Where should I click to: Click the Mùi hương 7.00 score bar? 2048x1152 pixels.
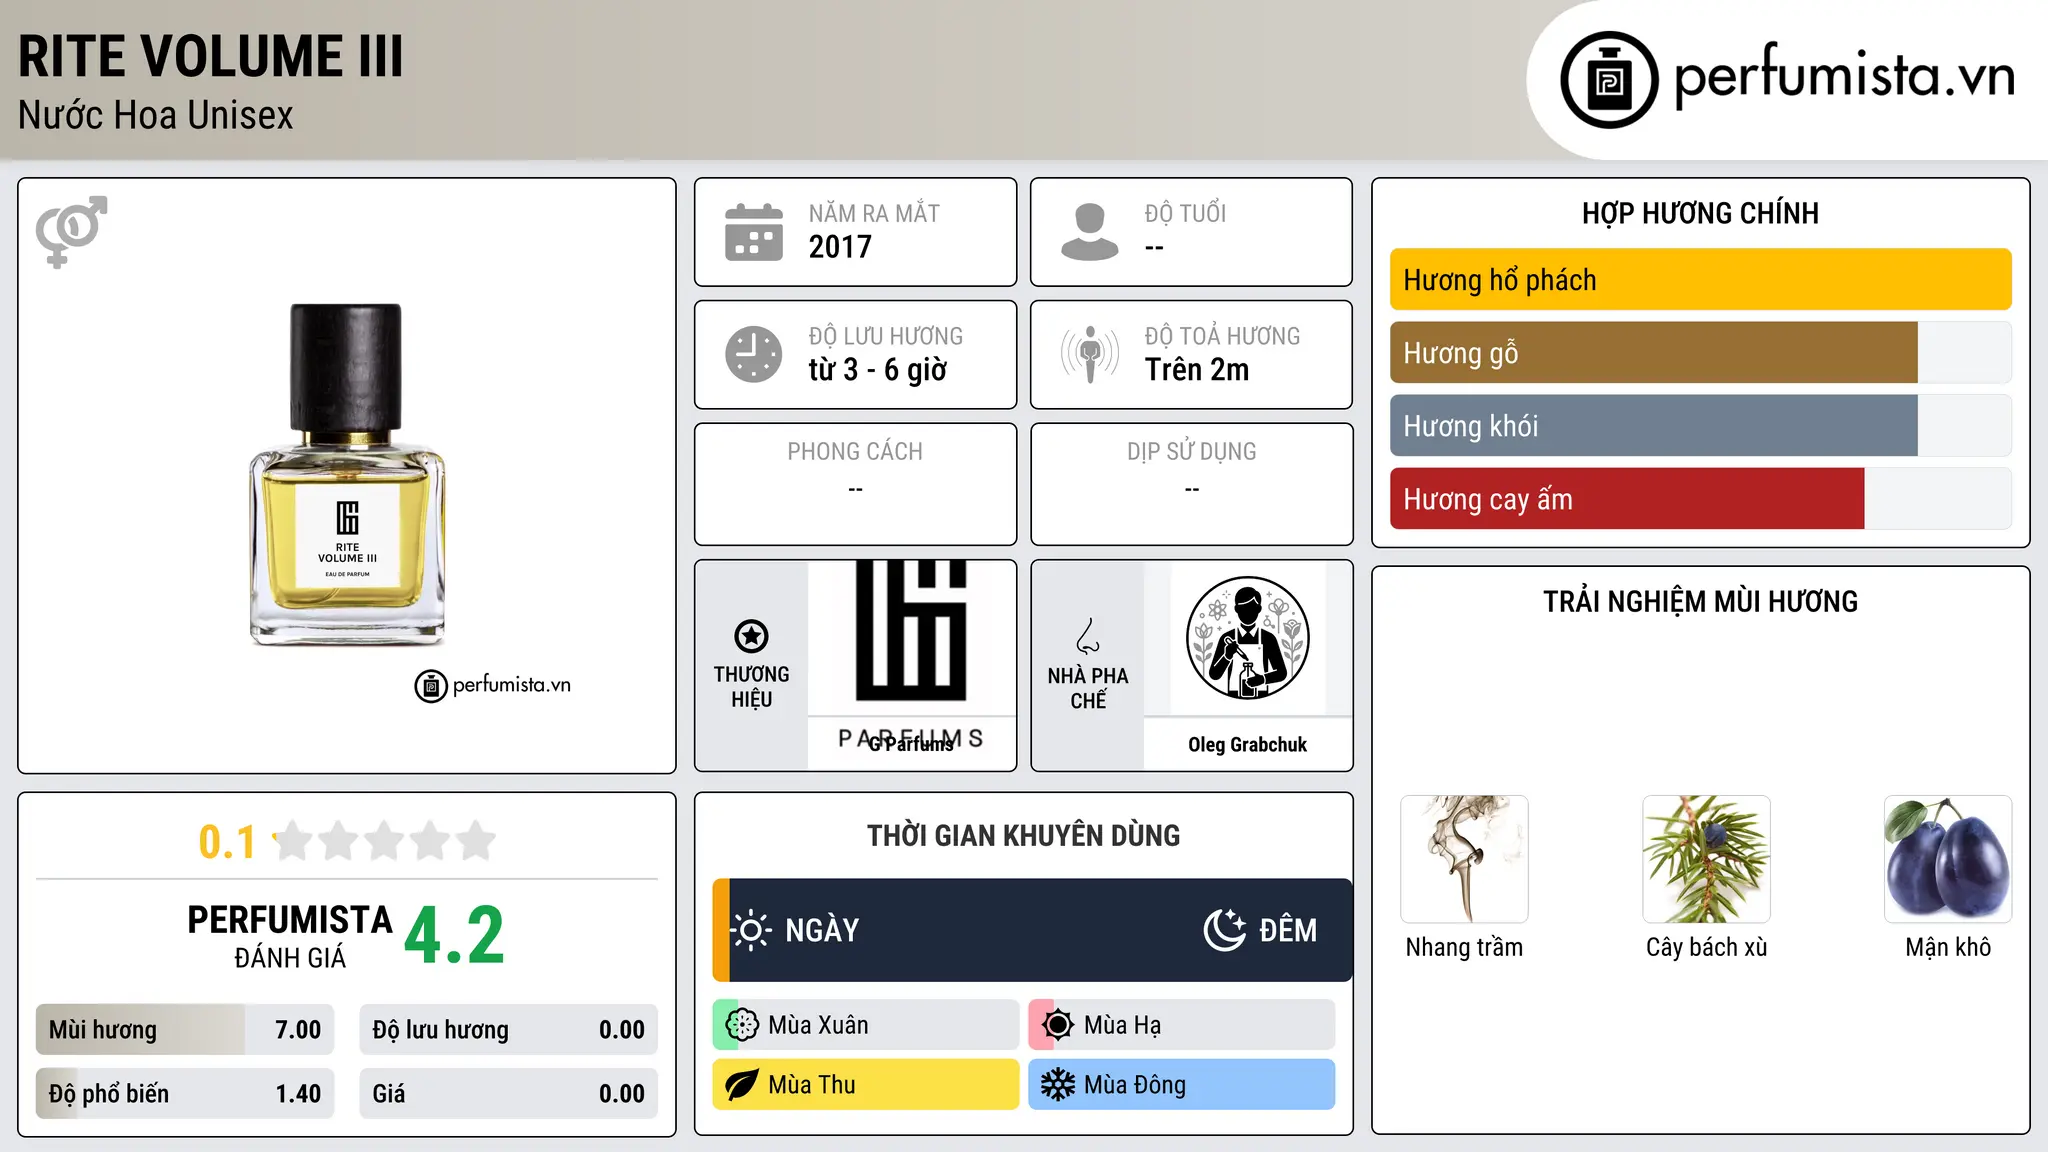pos(185,1030)
